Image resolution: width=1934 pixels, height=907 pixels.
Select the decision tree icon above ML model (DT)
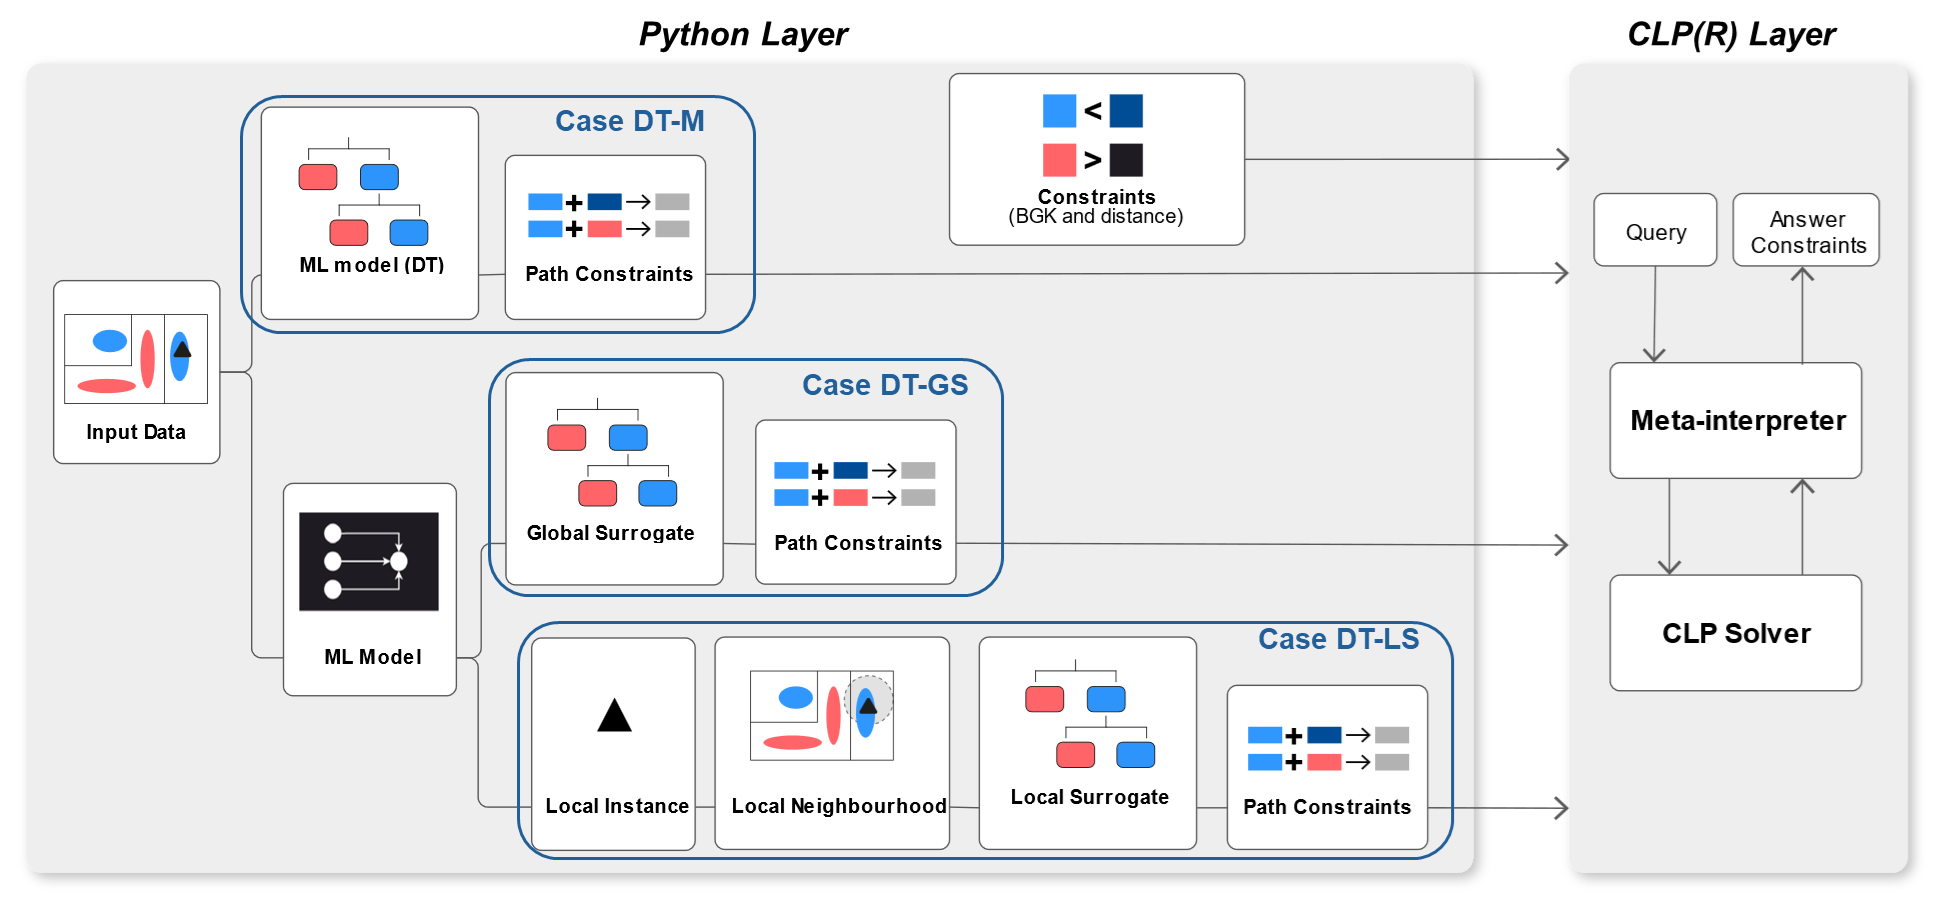click(x=363, y=192)
